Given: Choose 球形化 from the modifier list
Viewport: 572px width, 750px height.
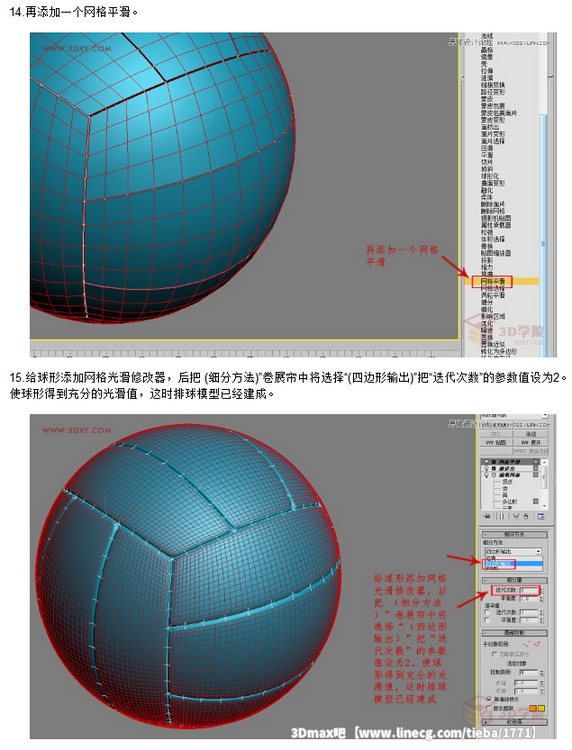Looking at the screenshot, I should click(x=490, y=176).
